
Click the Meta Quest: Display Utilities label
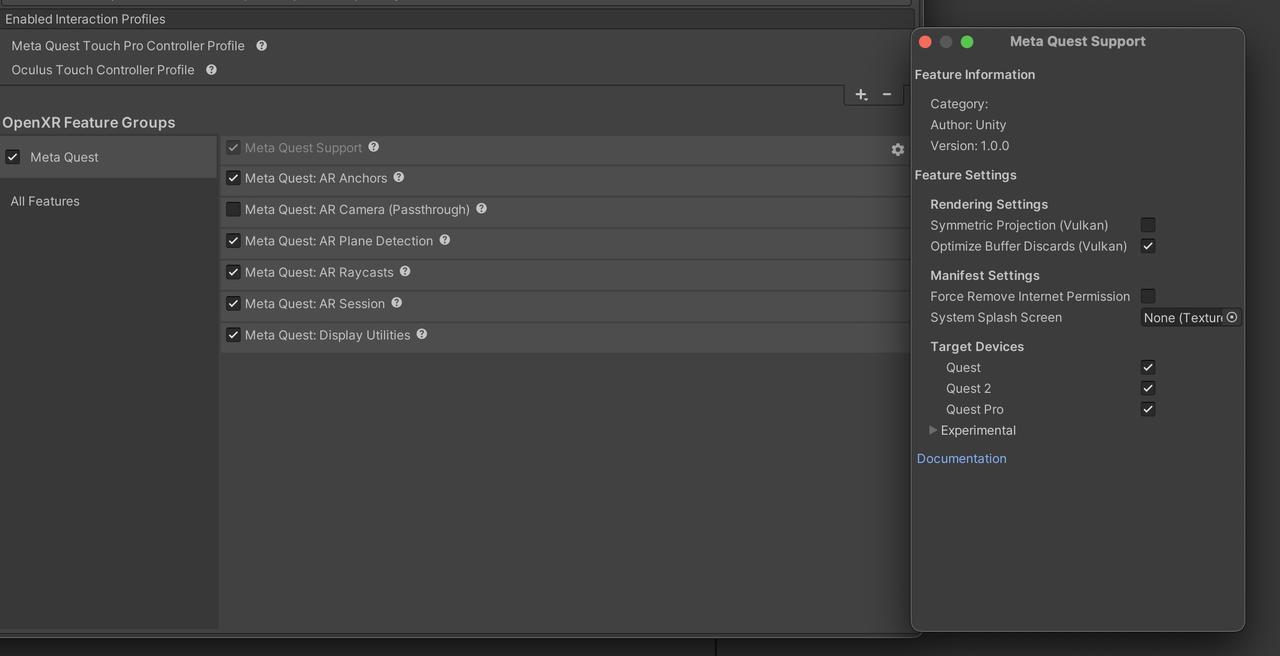(x=328, y=335)
